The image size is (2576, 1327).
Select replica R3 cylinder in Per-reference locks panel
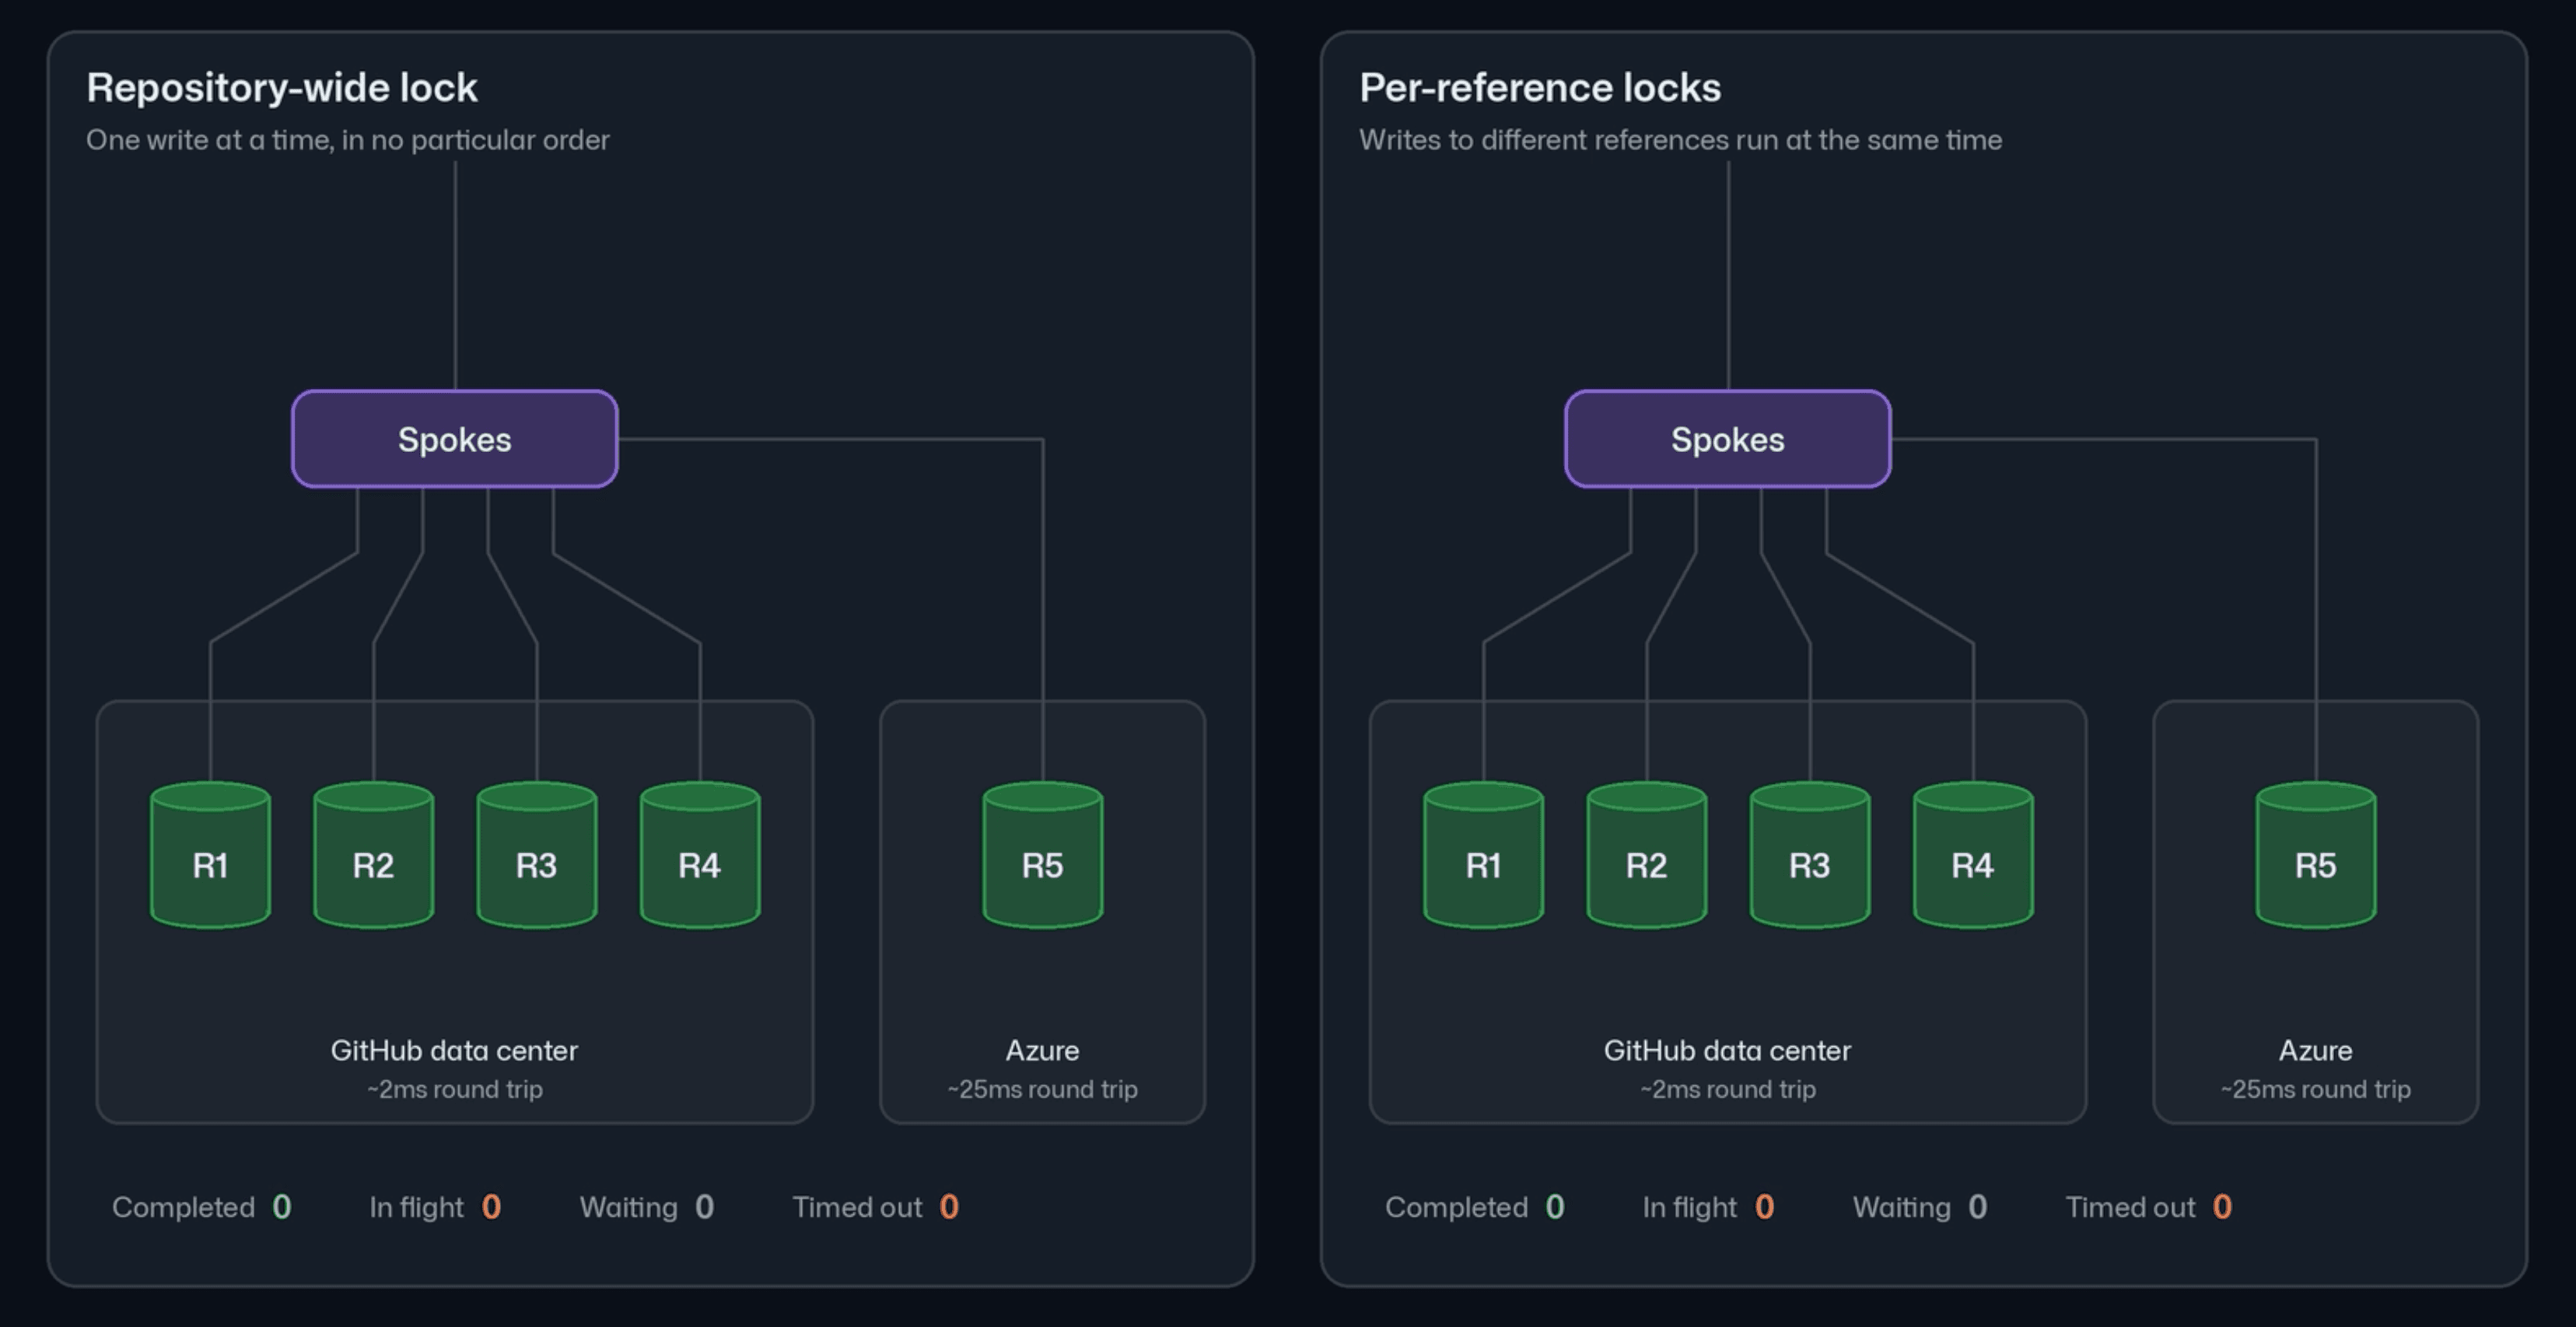pyautogui.click(x=1810, y=855)
